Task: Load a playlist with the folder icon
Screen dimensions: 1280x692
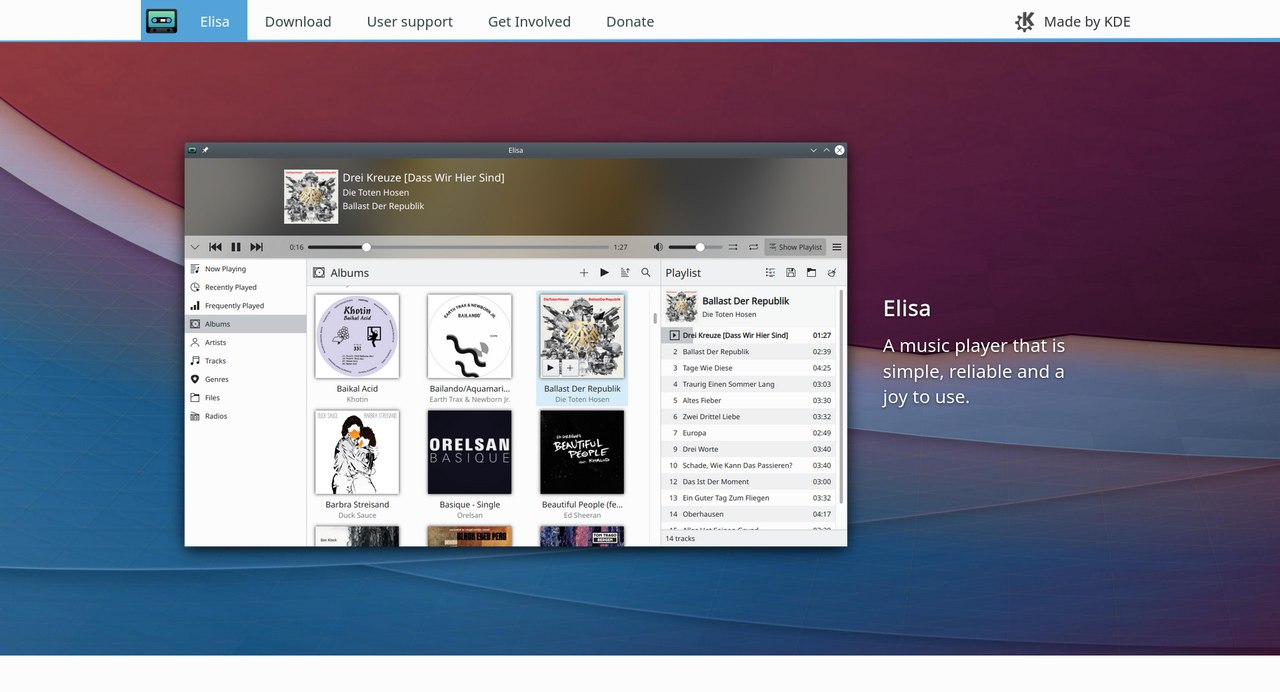Action: 811,272
